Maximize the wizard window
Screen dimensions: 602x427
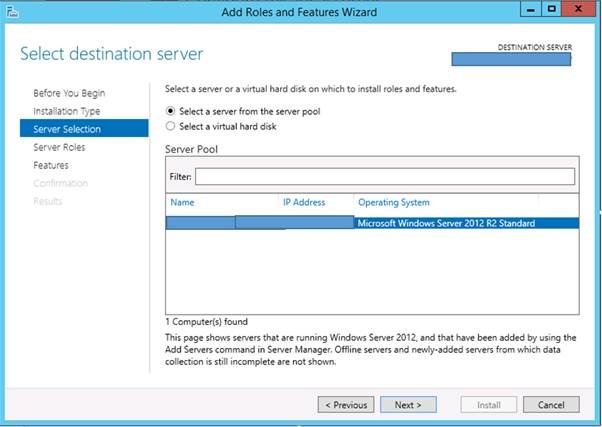point(550,11)
